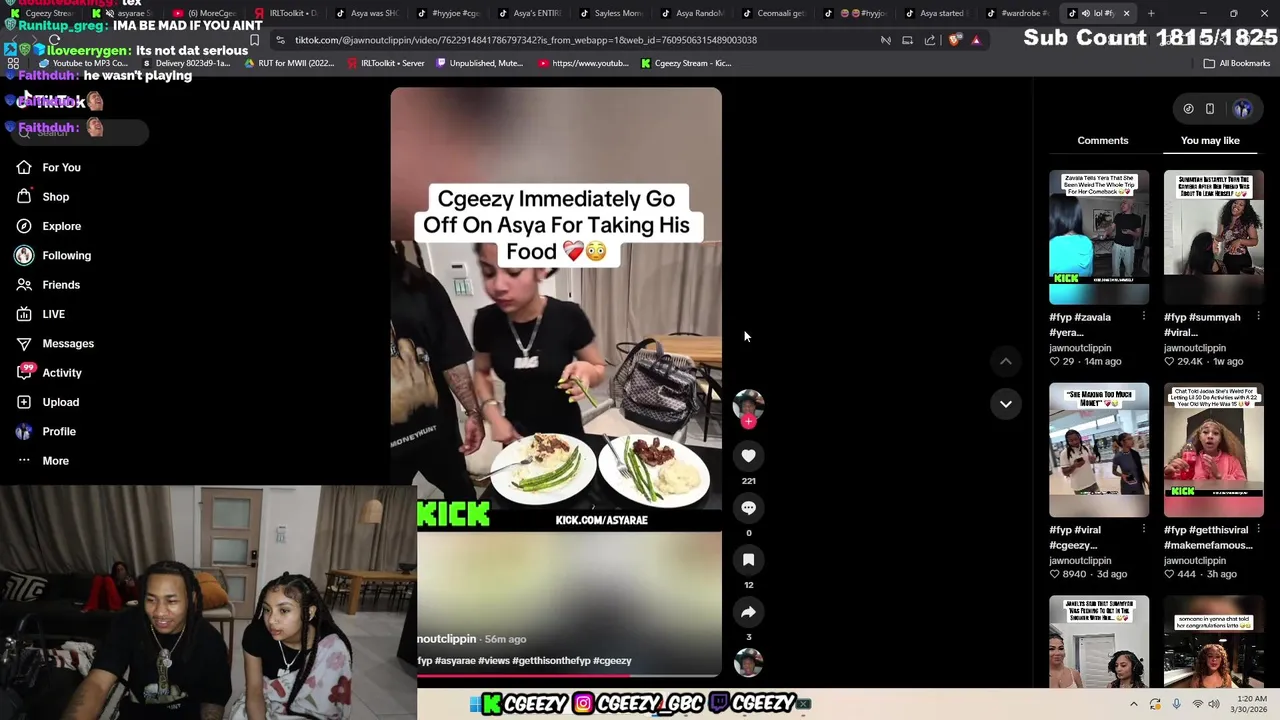This screenshot has width=1280, height=720.
Task: Open options for the #getthisviral video
Action: point(1258,529)
